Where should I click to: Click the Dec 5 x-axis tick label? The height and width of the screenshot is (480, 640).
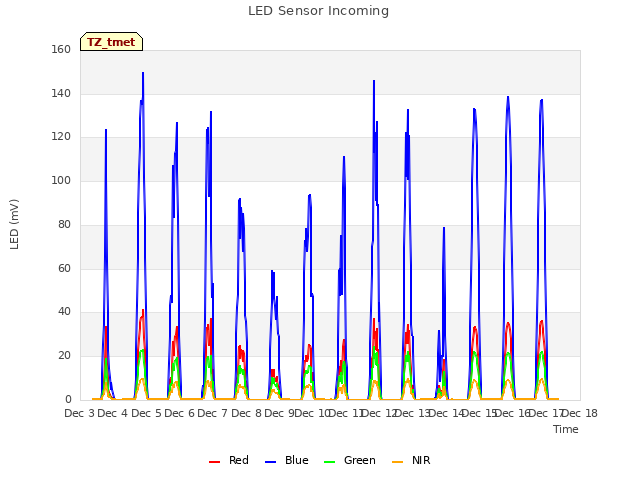pyautogui.click(x=146, y=413)
